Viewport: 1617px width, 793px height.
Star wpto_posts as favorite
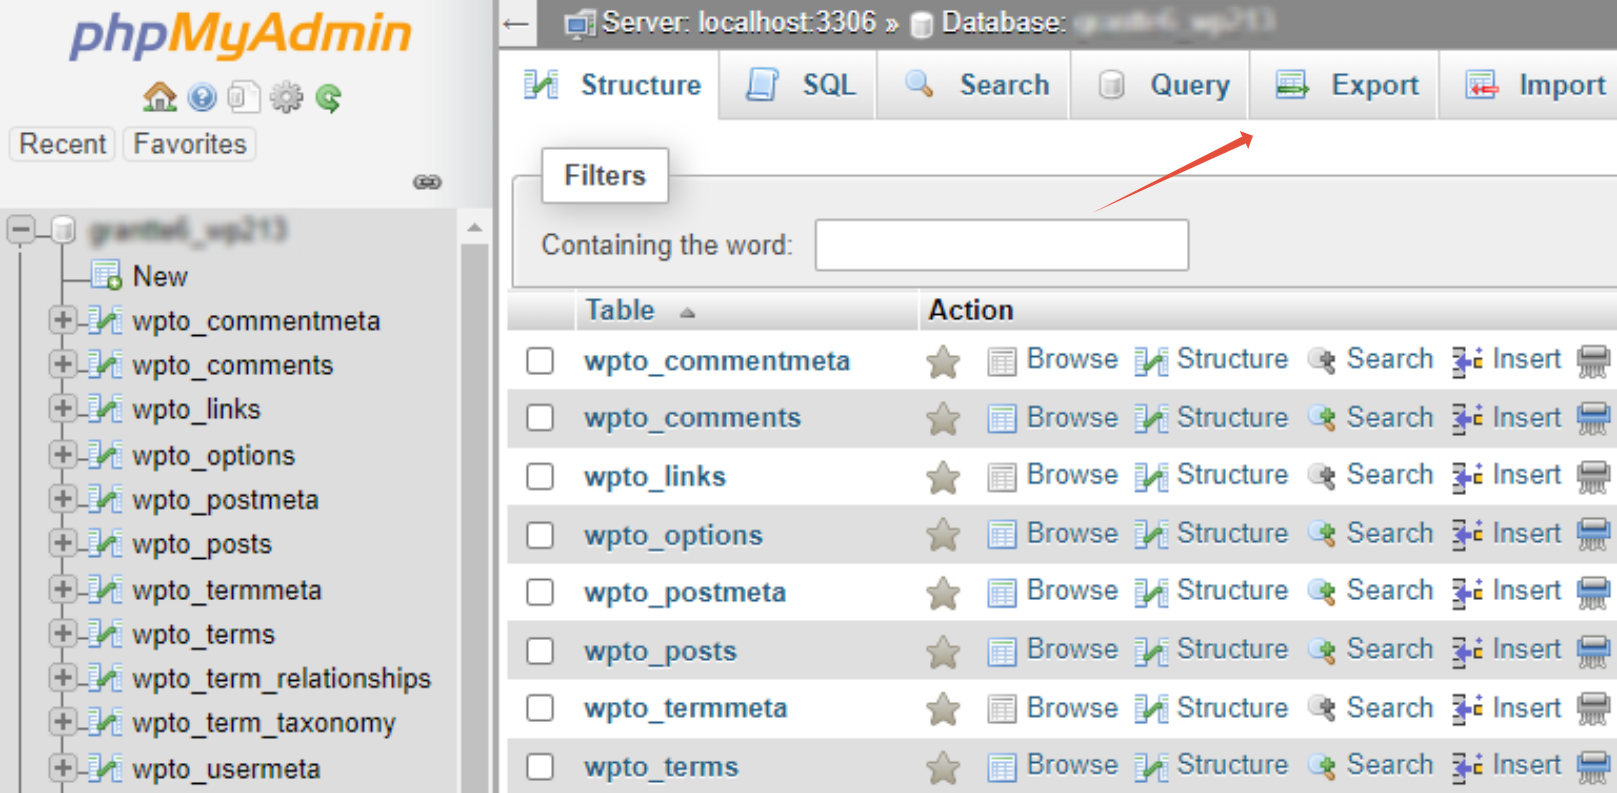coord(943,651)
